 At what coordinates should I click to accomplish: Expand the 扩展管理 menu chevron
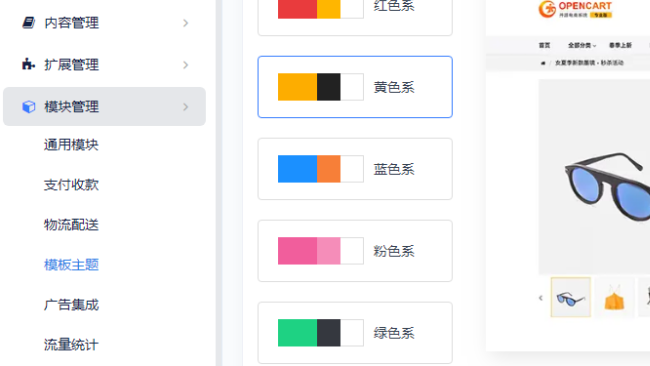(x=185, y=65)
